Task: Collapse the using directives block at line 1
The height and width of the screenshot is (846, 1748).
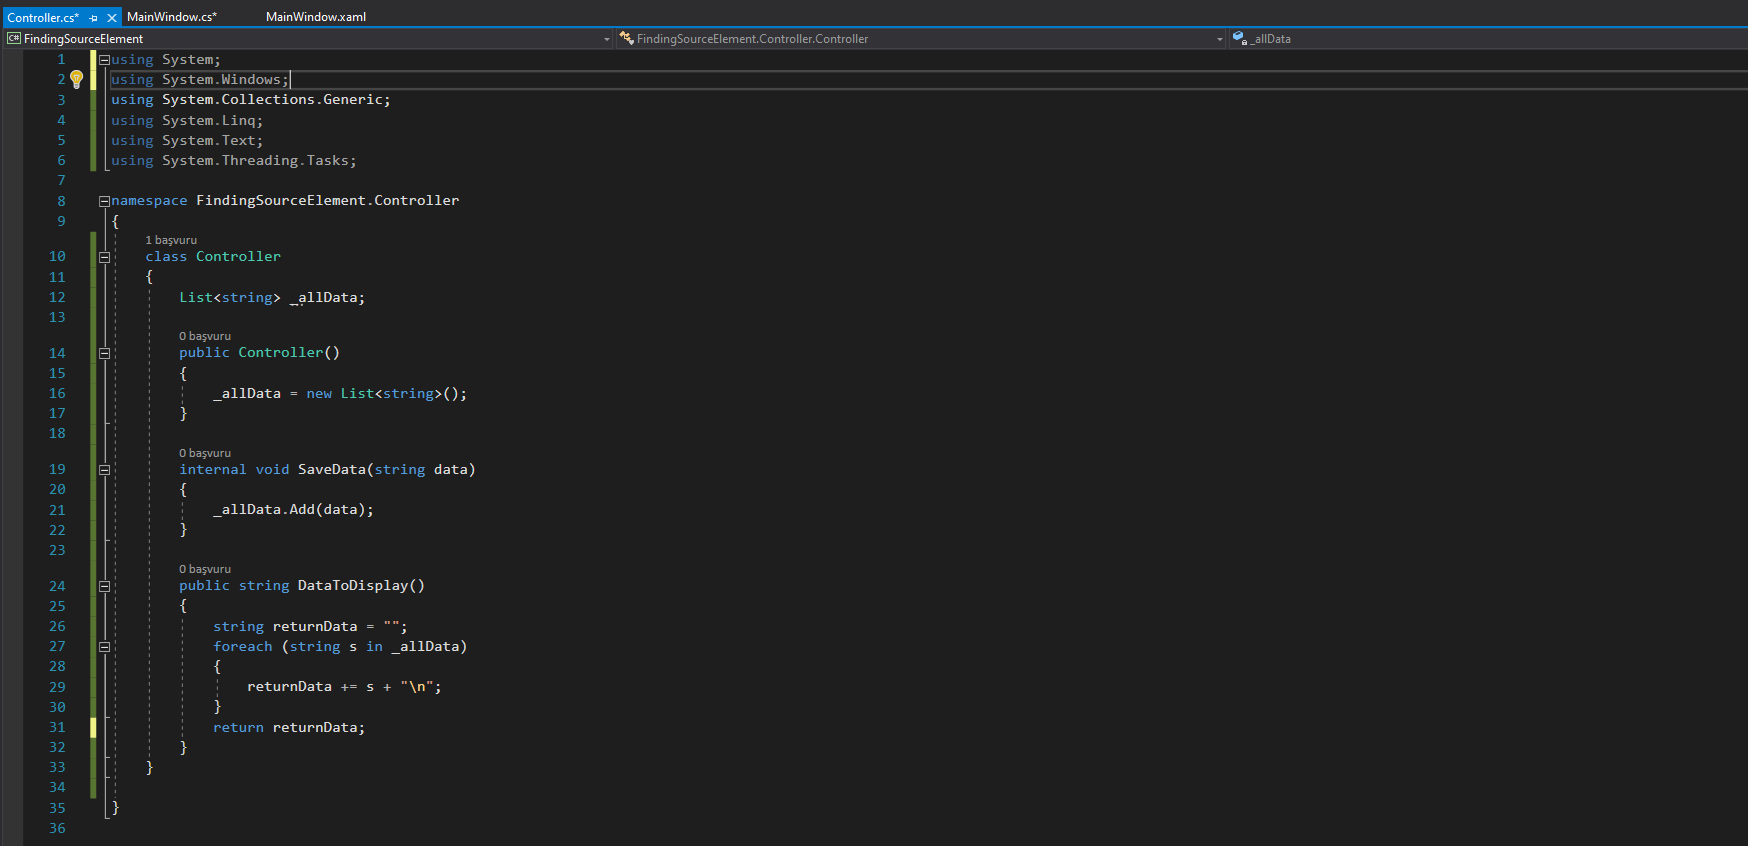Action: 104,60
